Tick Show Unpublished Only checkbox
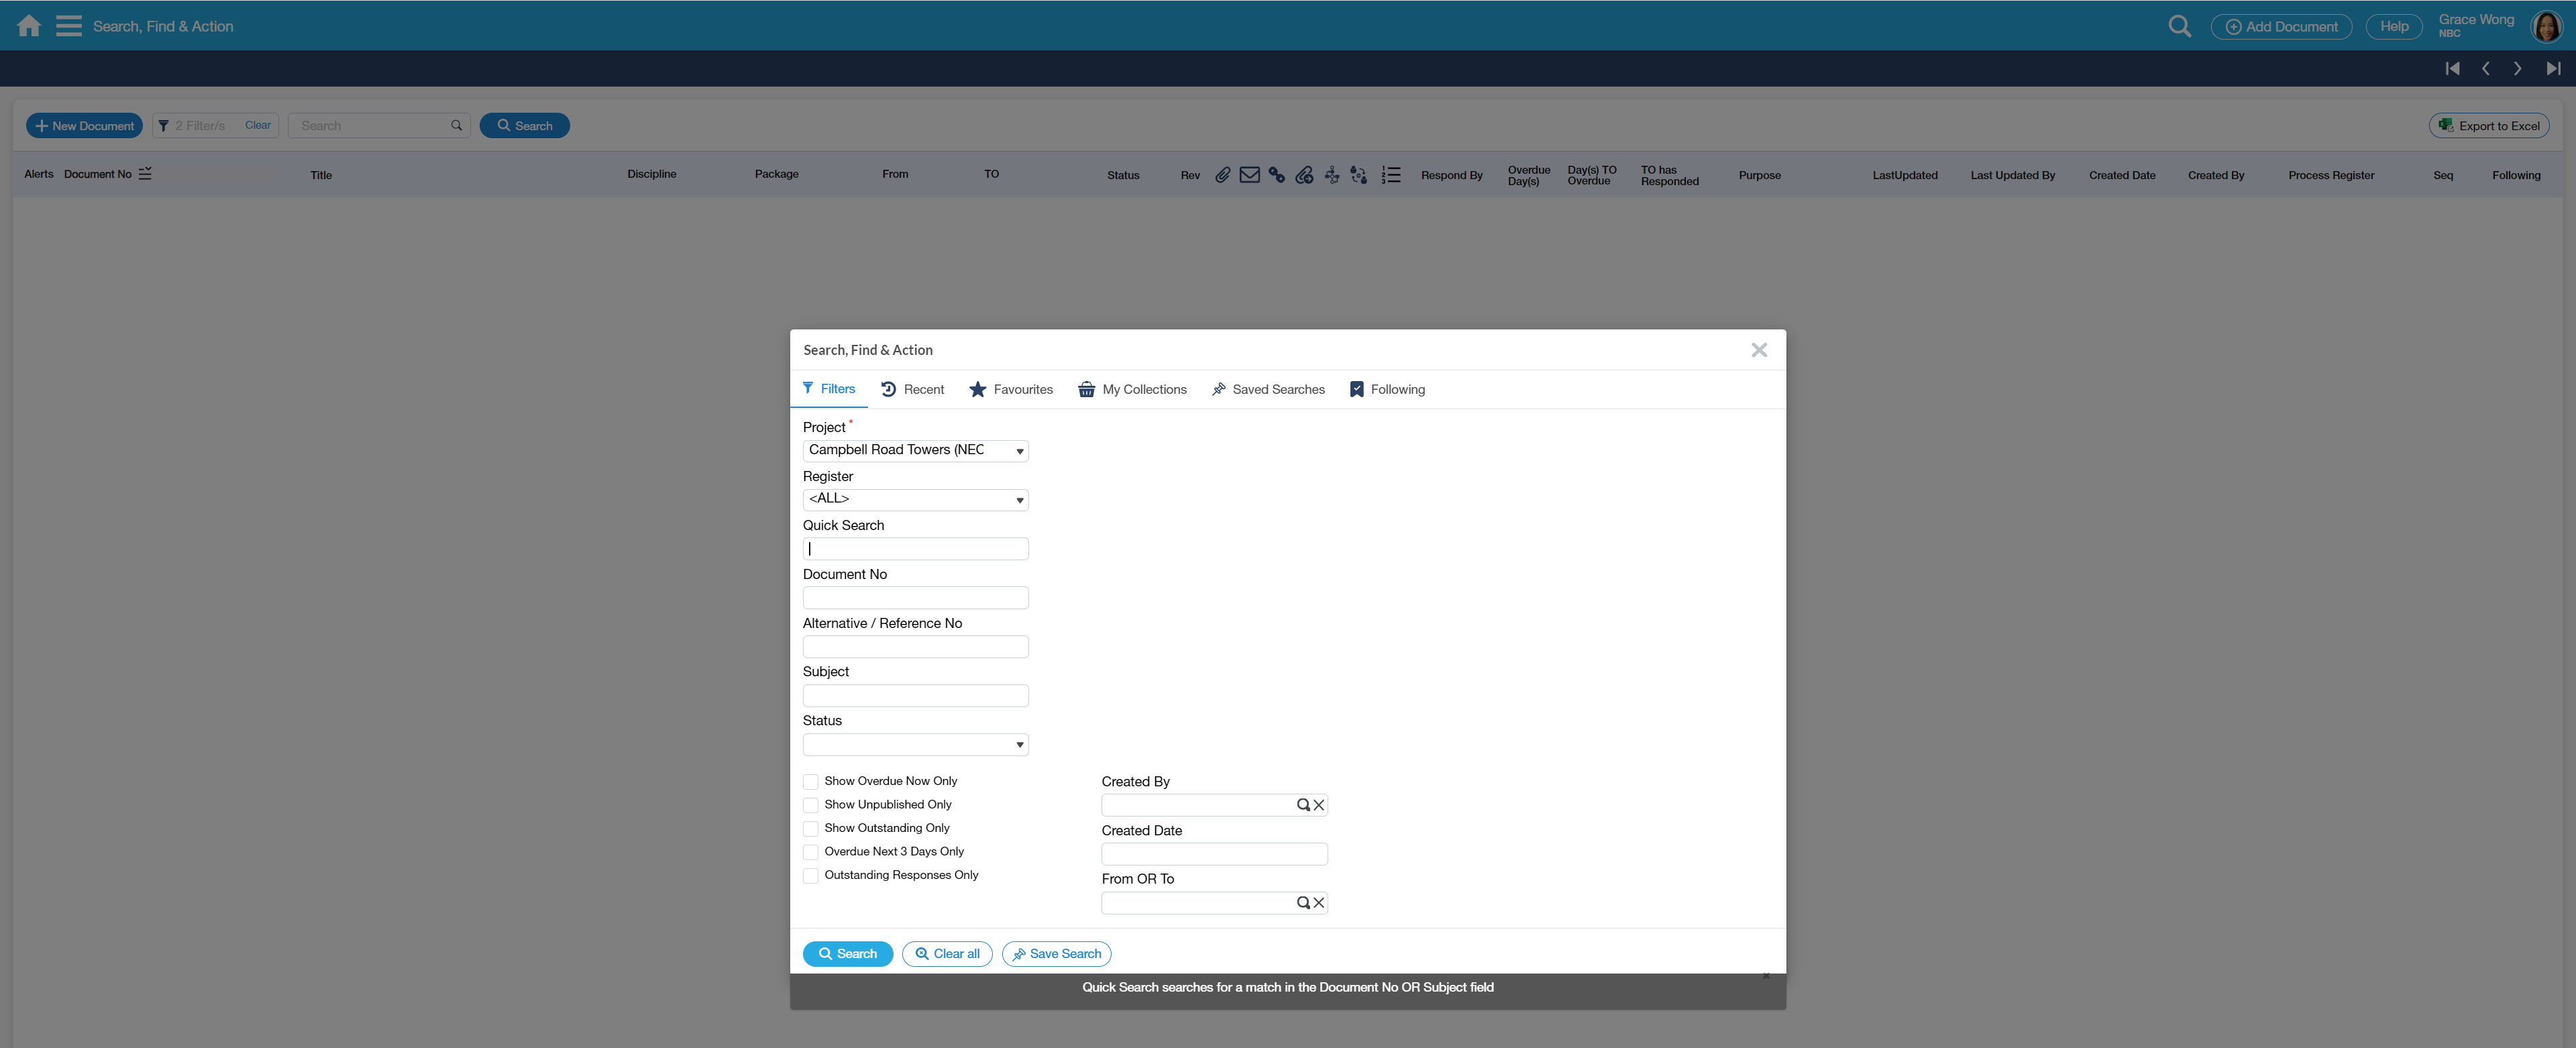Viewport: 2576px width, 1048px height. (811, 805)
